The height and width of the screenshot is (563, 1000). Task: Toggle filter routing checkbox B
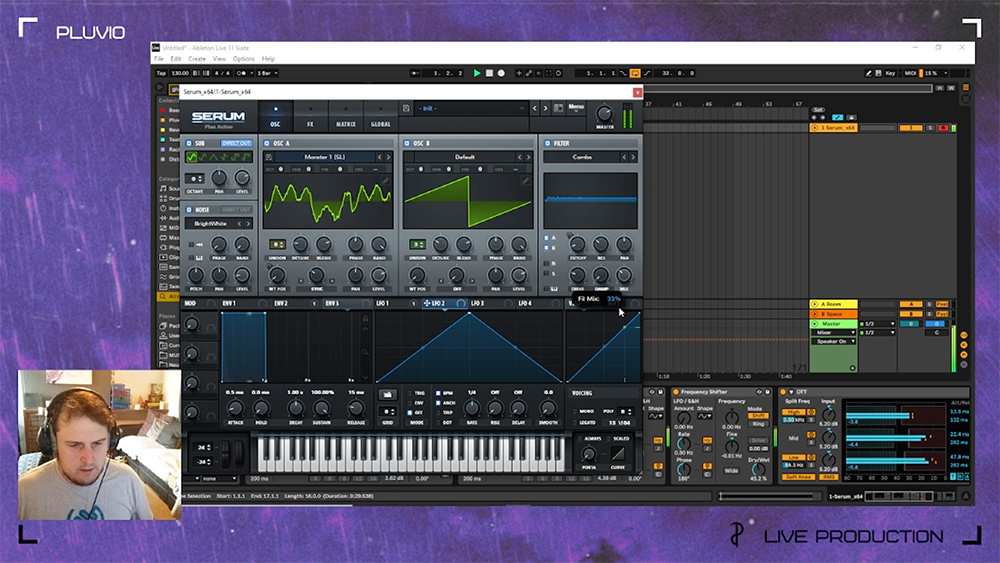point(547,247)
